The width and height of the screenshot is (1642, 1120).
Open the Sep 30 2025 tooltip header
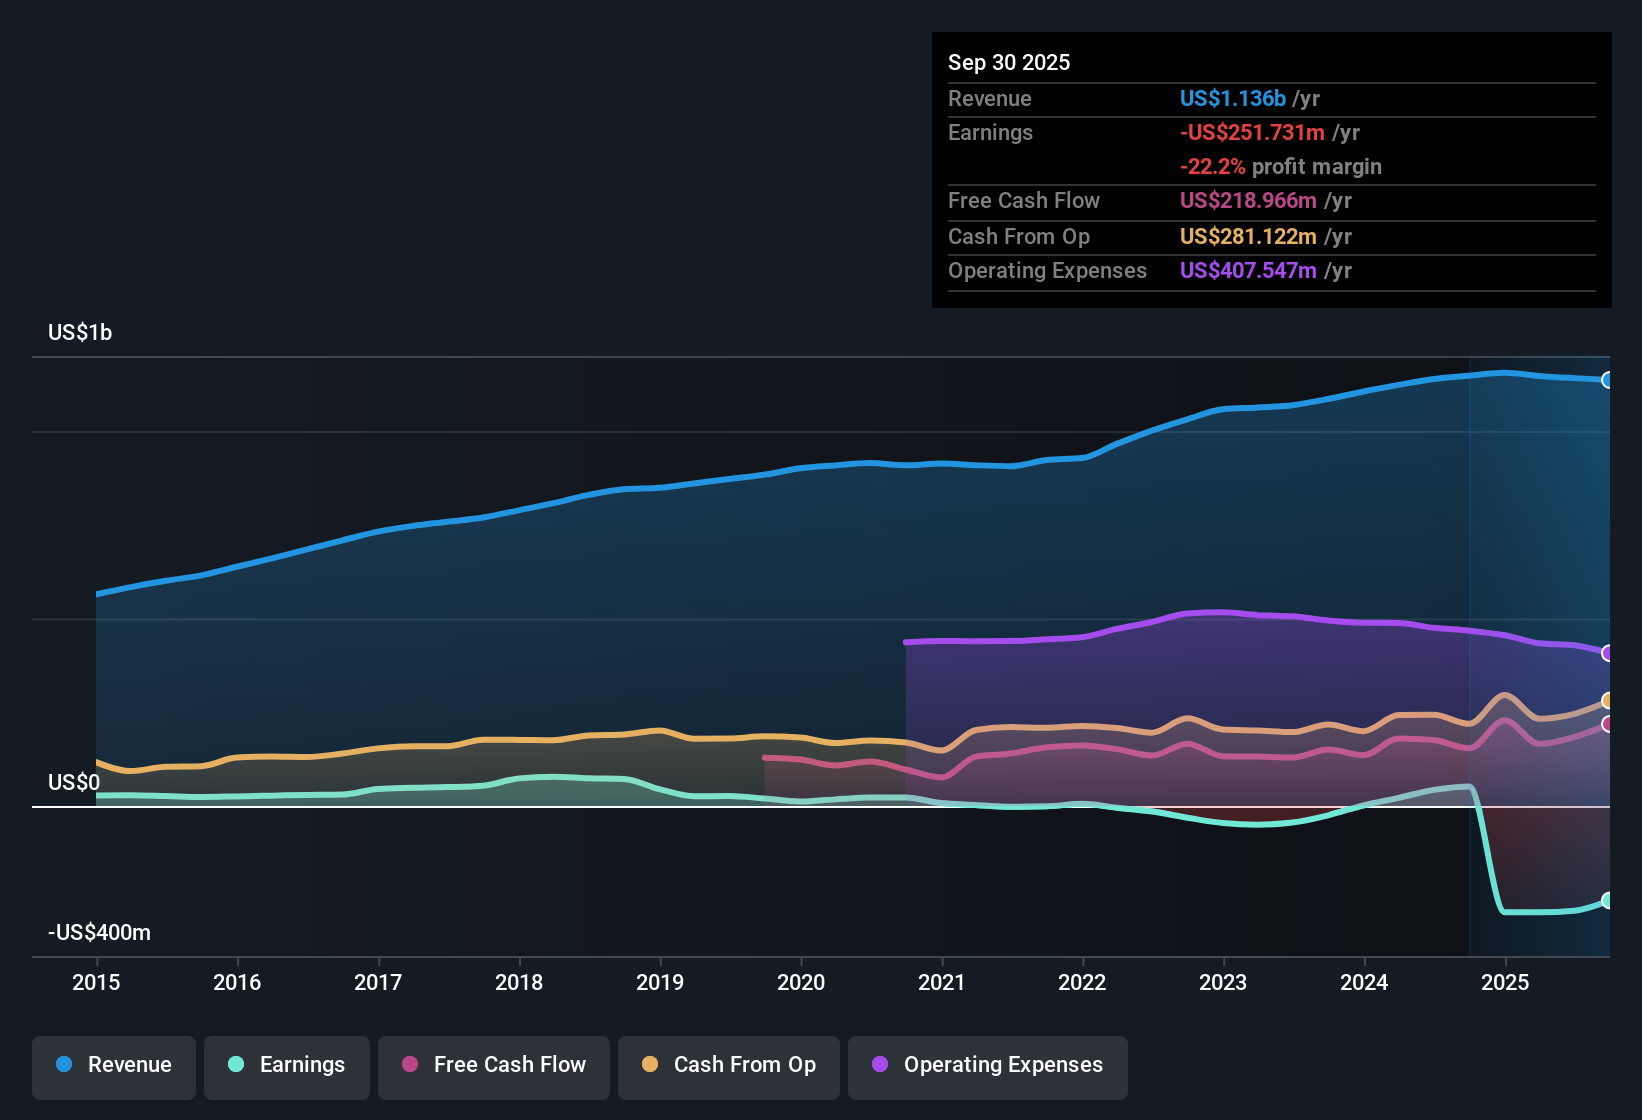[1009, 62]
